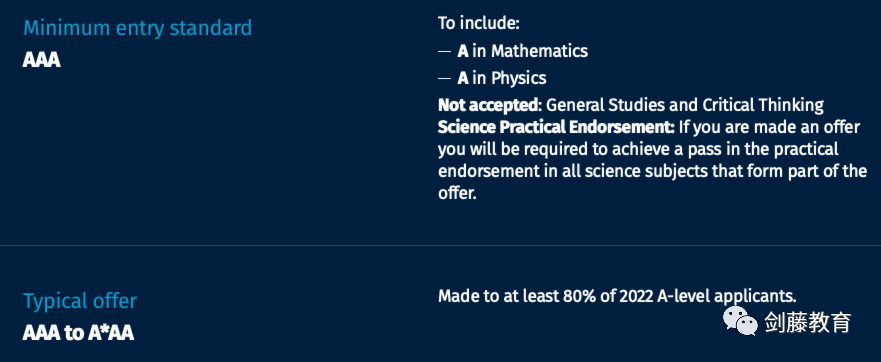This screenshot has width=881, height=362.
Task: Click the A in Mathematics requirement
Action: 523,51
